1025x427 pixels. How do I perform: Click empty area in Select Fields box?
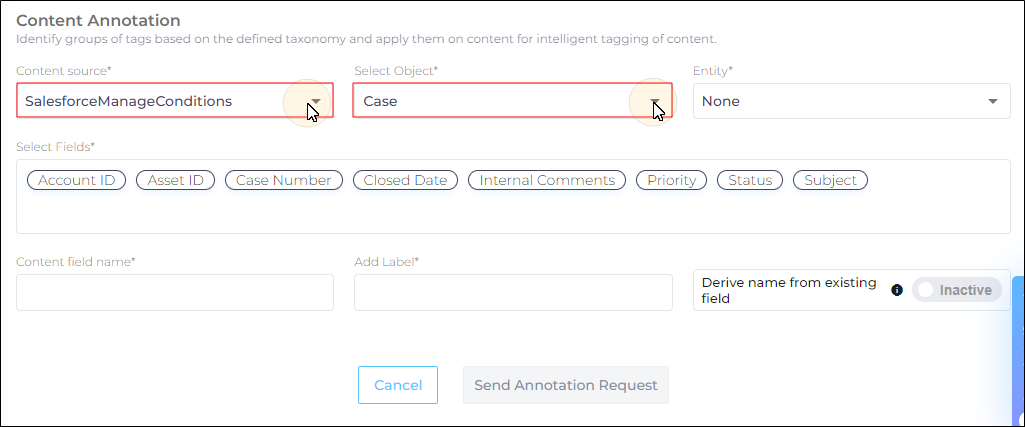(x=513, y=213)
